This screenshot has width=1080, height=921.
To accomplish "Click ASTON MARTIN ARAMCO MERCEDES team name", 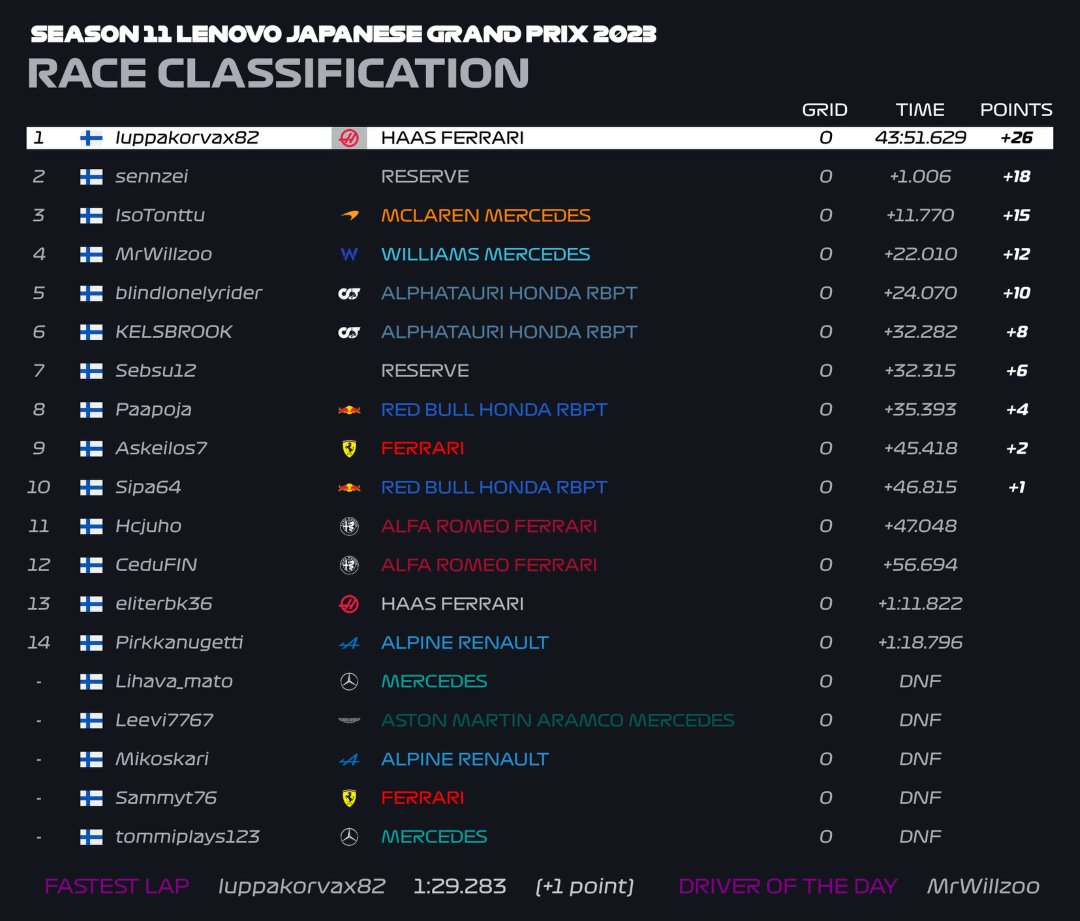I will [x=558, y=721].
